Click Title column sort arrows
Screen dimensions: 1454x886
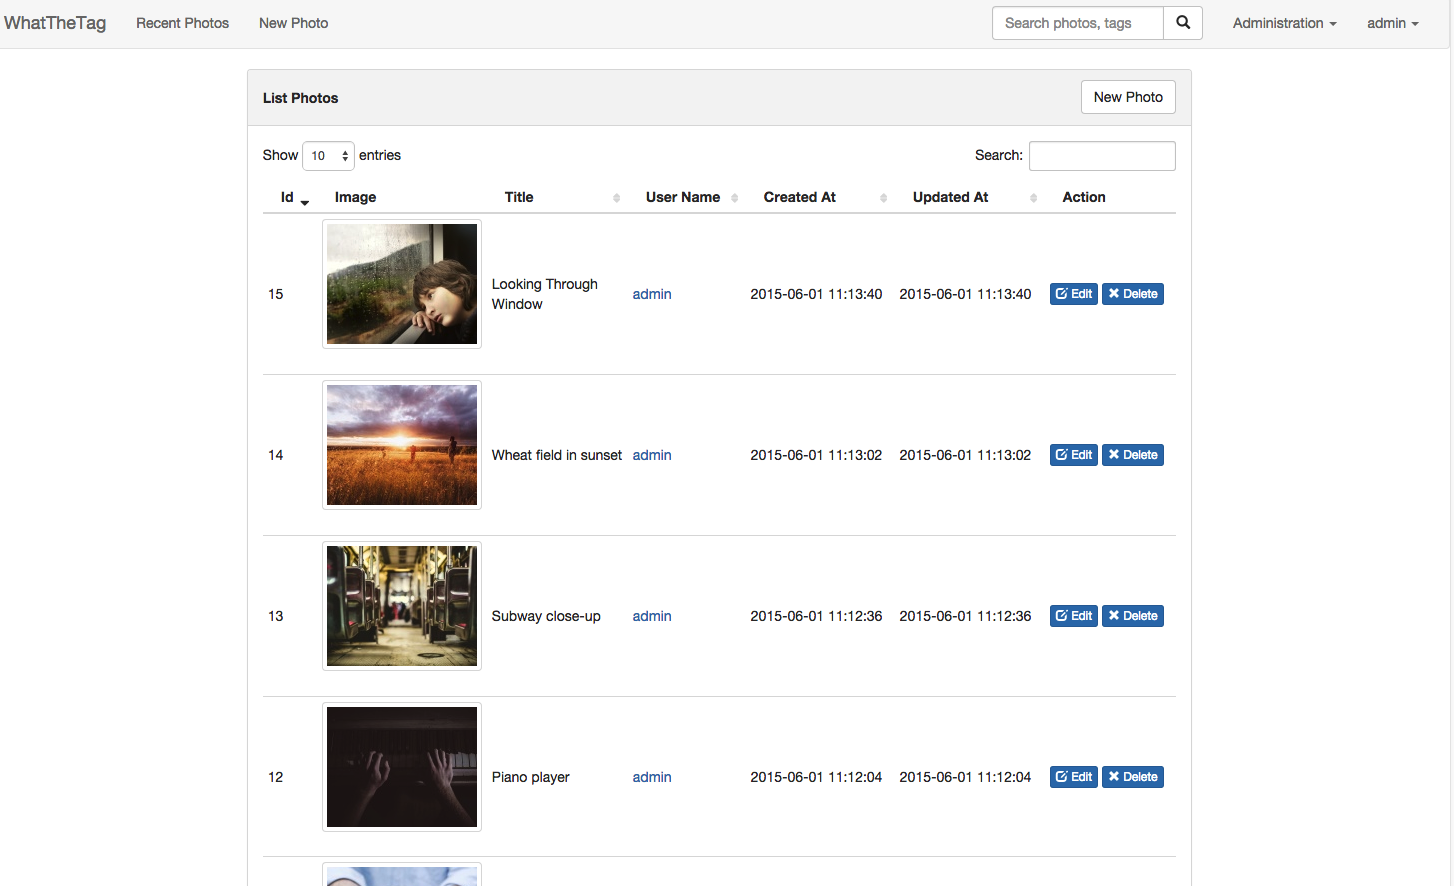(616, 198)
